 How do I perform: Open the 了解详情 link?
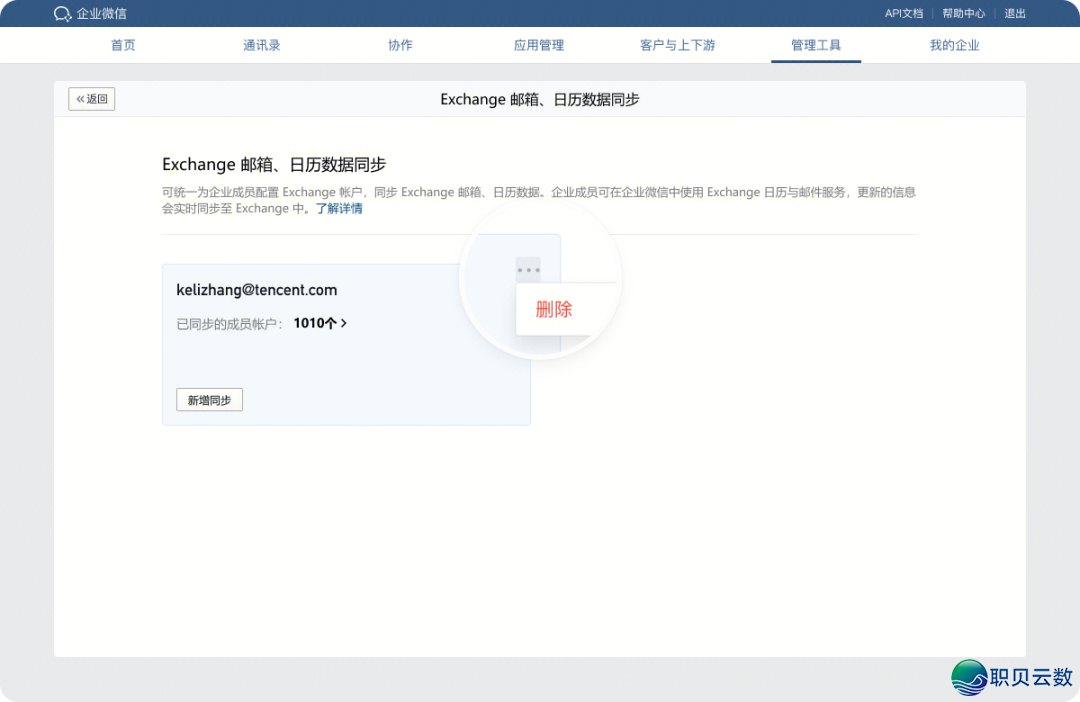339,208
